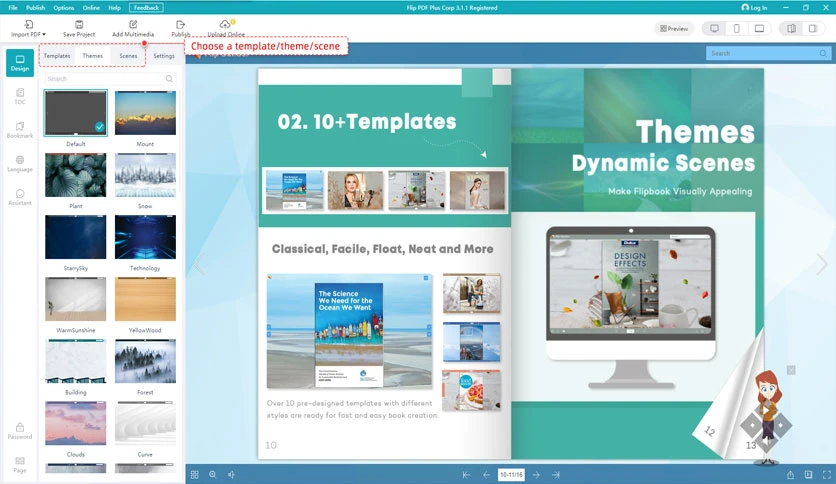Flip to next page using right book arrow
The width and height of the screenshot is (836, 484).
pos(822,264)
